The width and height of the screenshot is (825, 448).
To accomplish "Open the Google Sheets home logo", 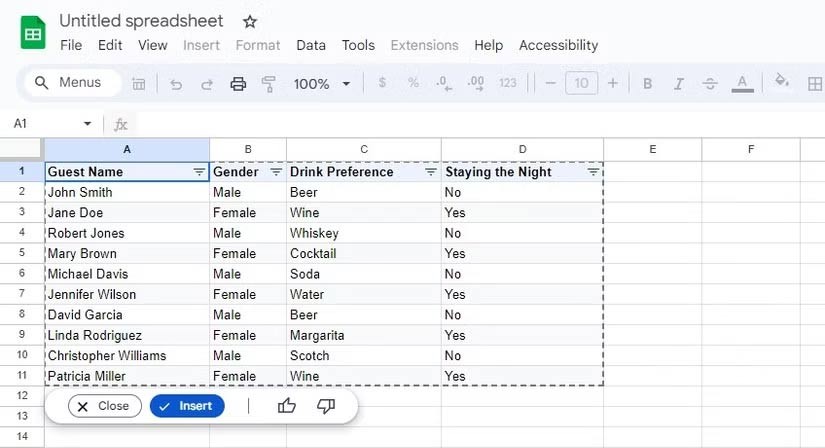I will pos(34,32).
